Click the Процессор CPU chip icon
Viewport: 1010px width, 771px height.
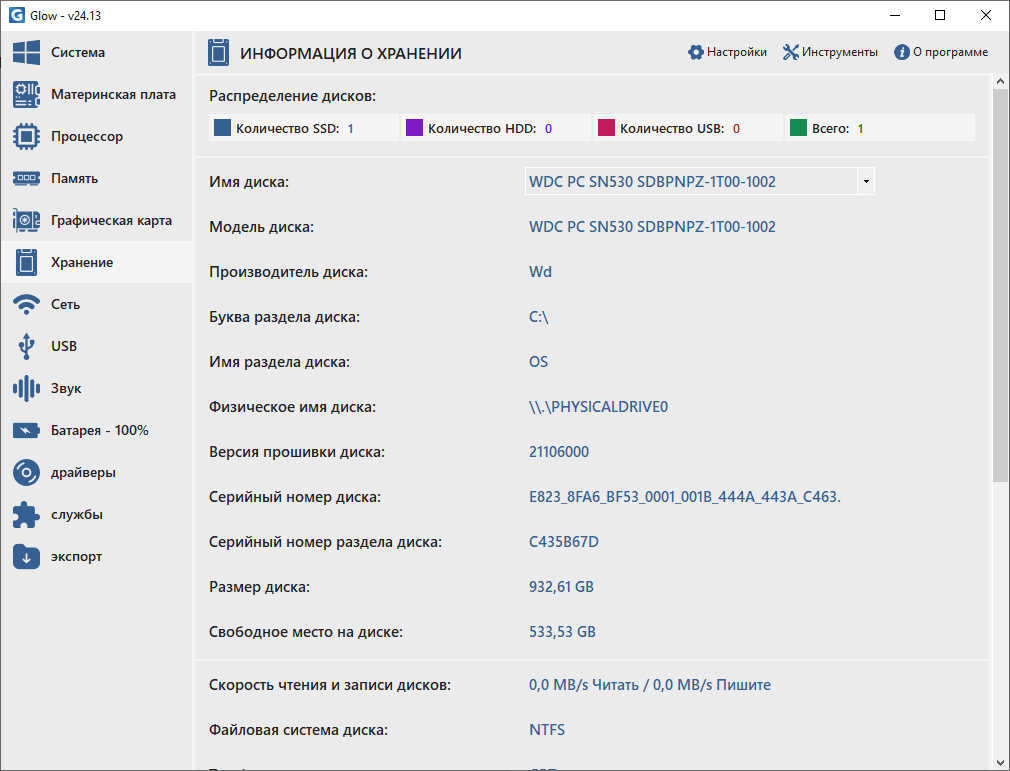coord(26,137)
